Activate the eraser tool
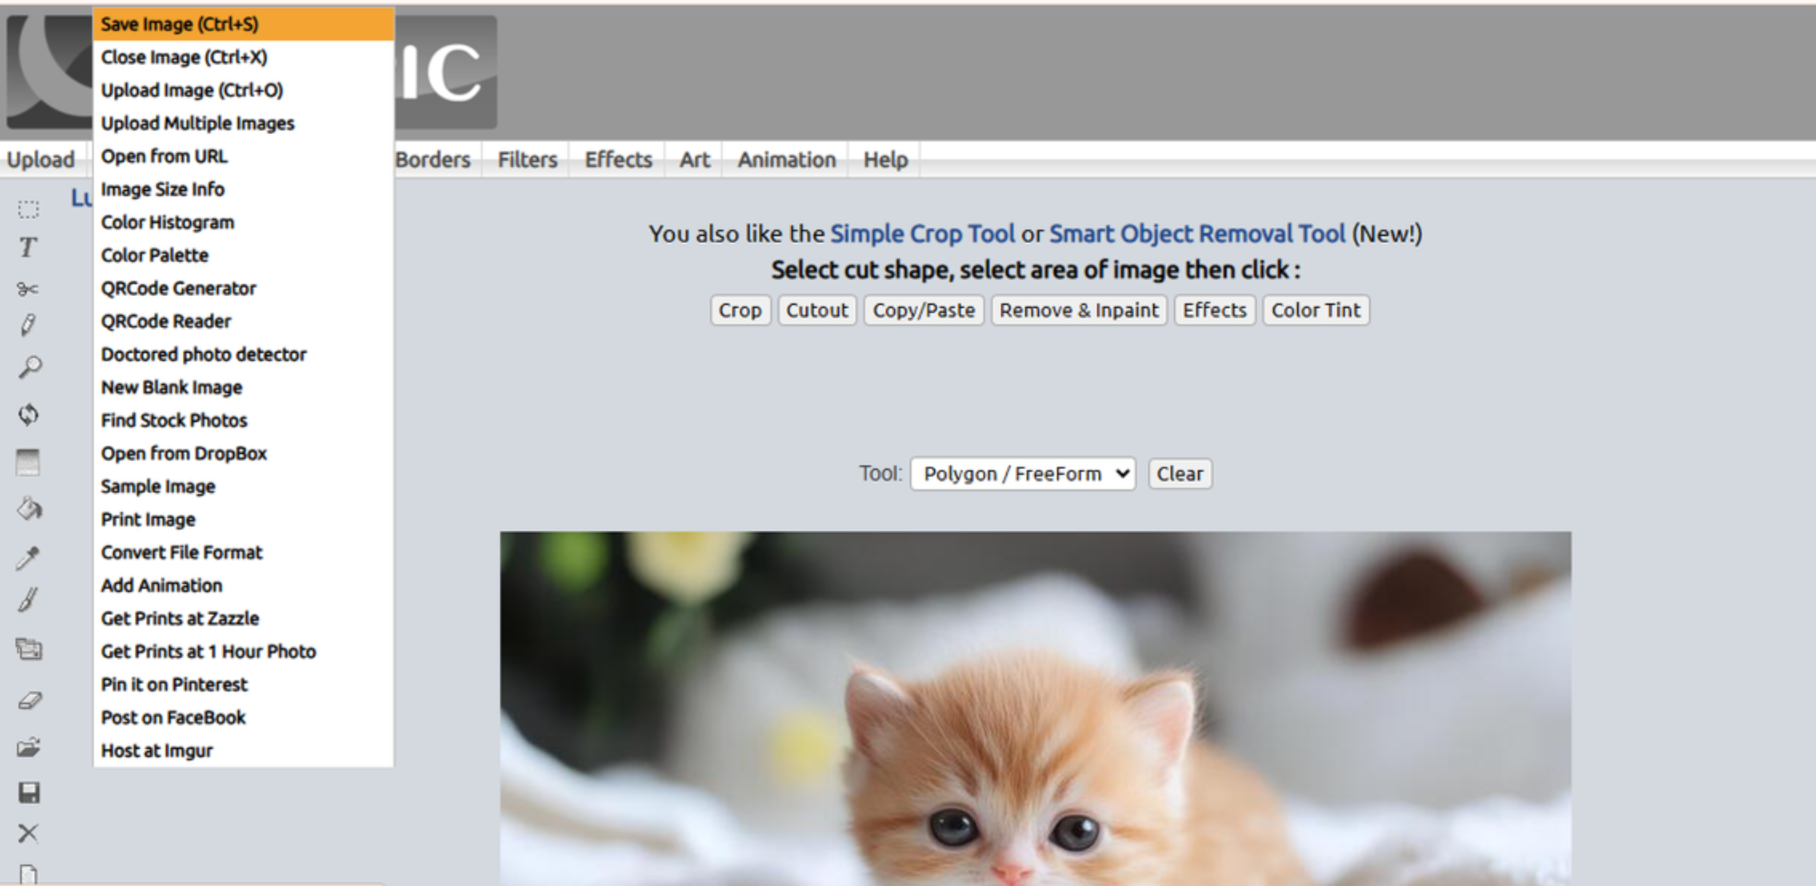The width and height of the screenshot is (1816, 886). pos(29,700)
